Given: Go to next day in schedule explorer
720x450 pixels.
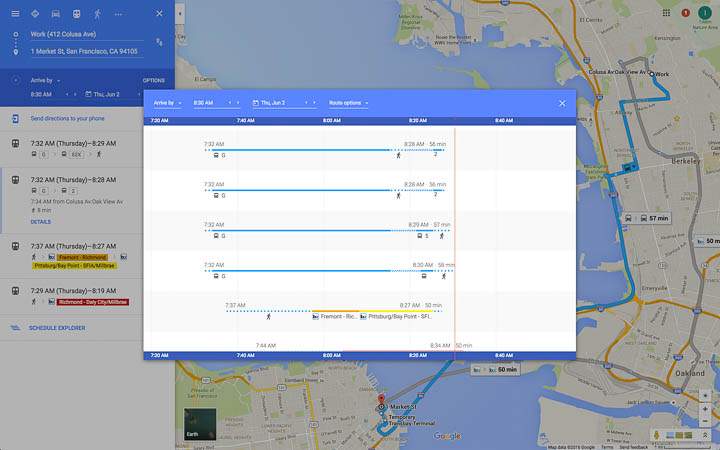Looking at the screenshot, I should click(315, 103).
